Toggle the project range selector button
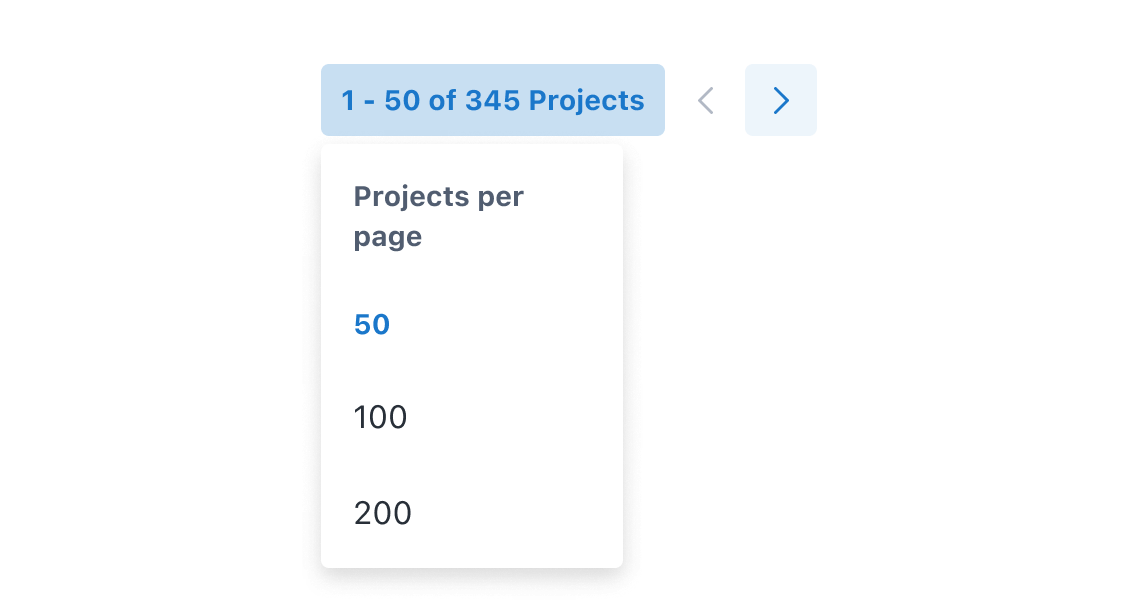 [492, 100]
